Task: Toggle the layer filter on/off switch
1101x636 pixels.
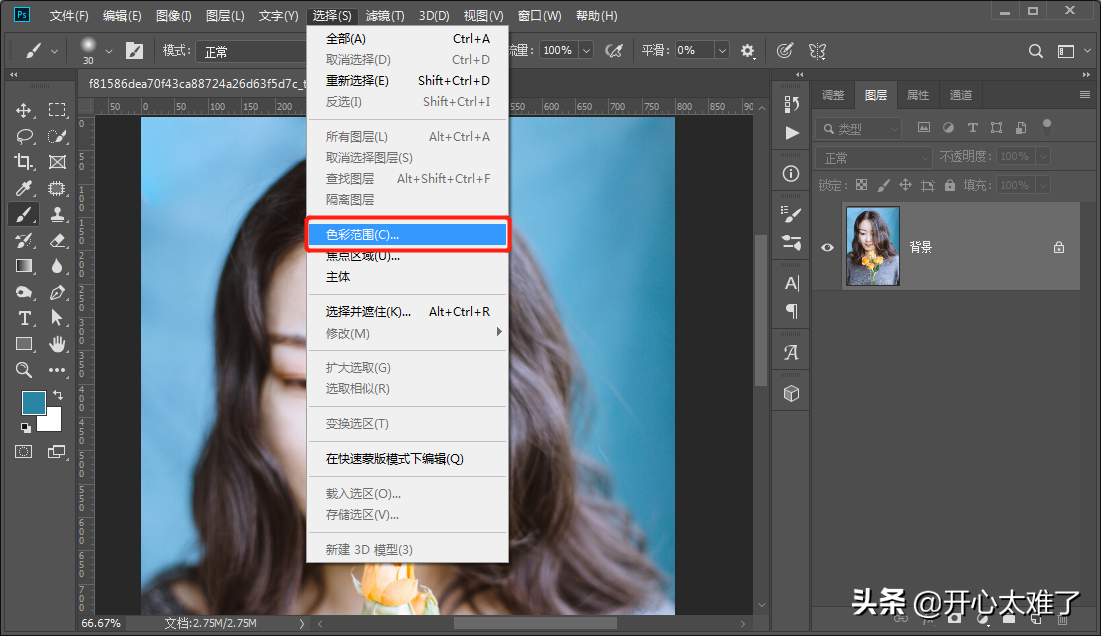Action: tap(1047, 127)
